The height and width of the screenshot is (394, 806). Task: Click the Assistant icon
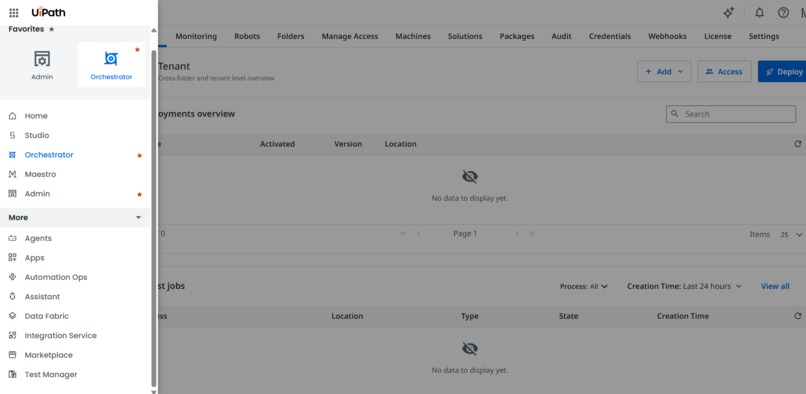13,297
